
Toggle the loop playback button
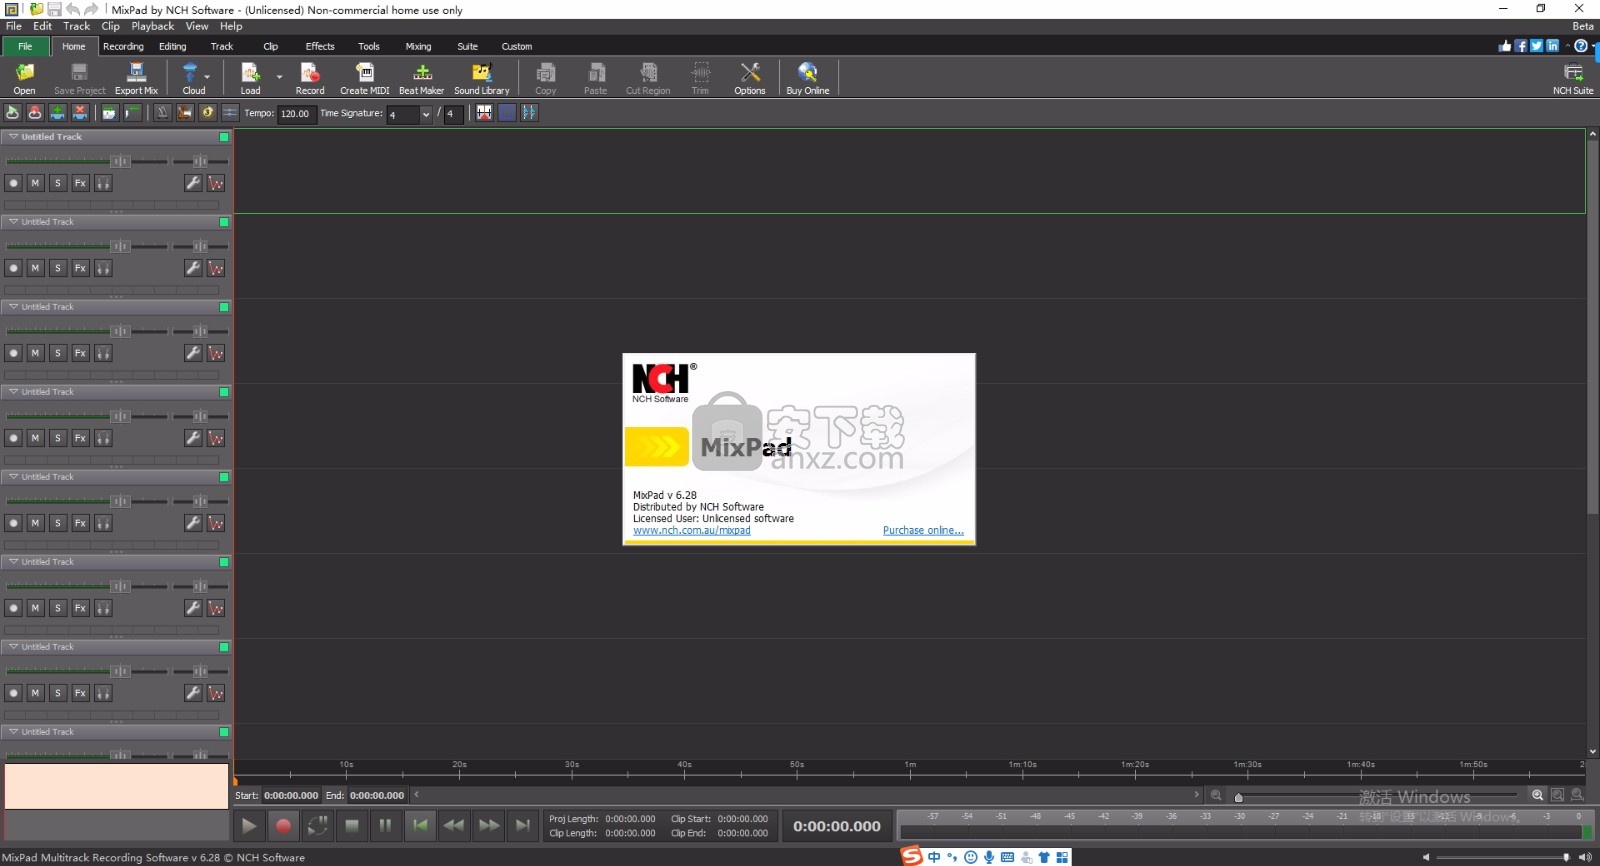(318, 825)
